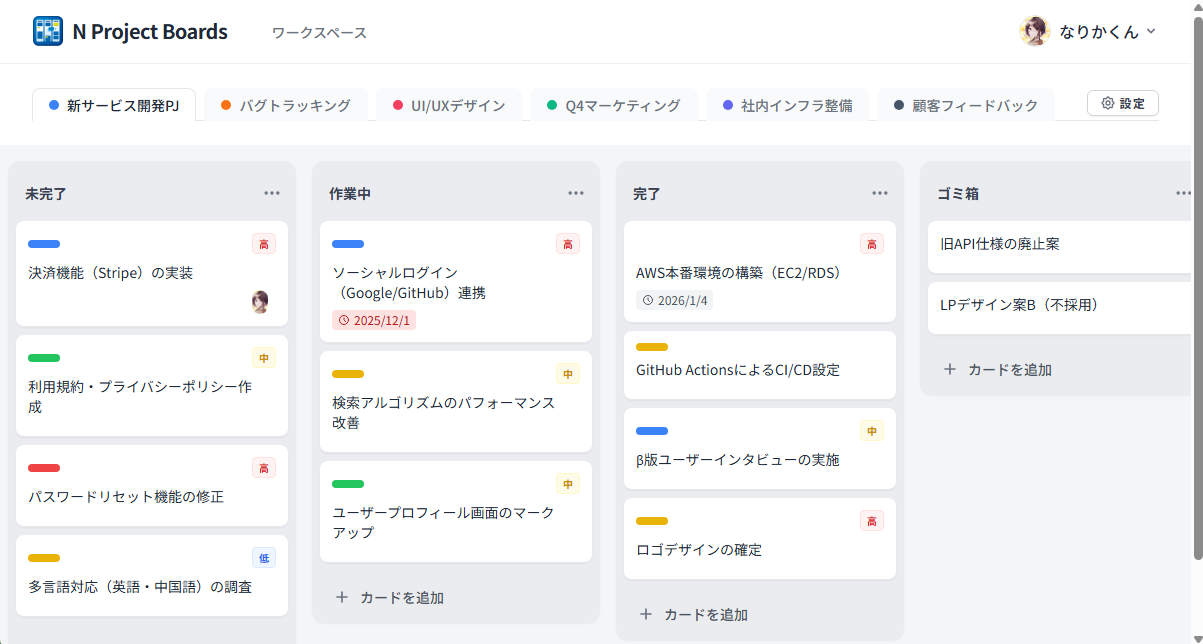This screenshot has height=644, width=1203.
Task: Switch to the Q4マーケティング tab
Action: [x=612, y=105]
